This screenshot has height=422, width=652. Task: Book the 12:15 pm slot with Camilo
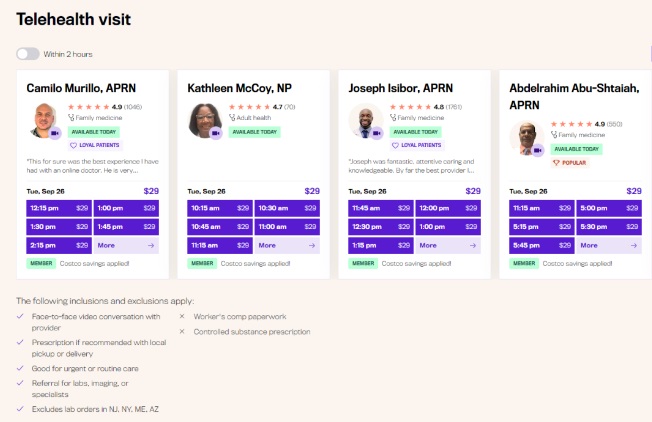click(59, 208)
